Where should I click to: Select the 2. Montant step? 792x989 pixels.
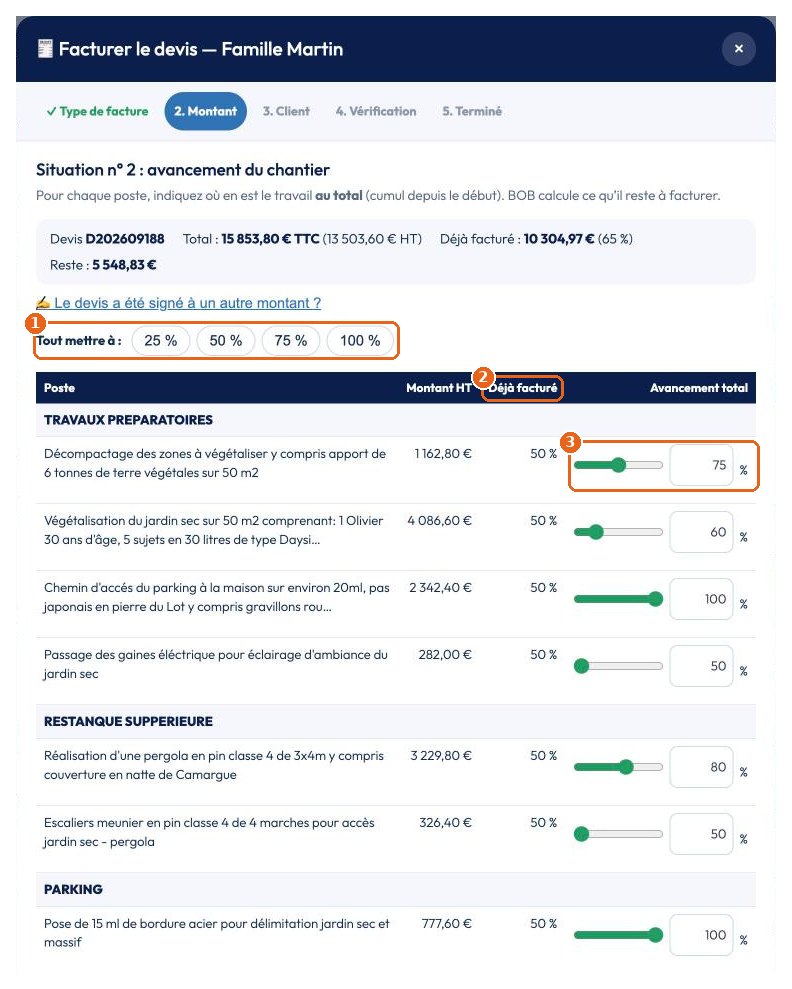click(206, 111)
